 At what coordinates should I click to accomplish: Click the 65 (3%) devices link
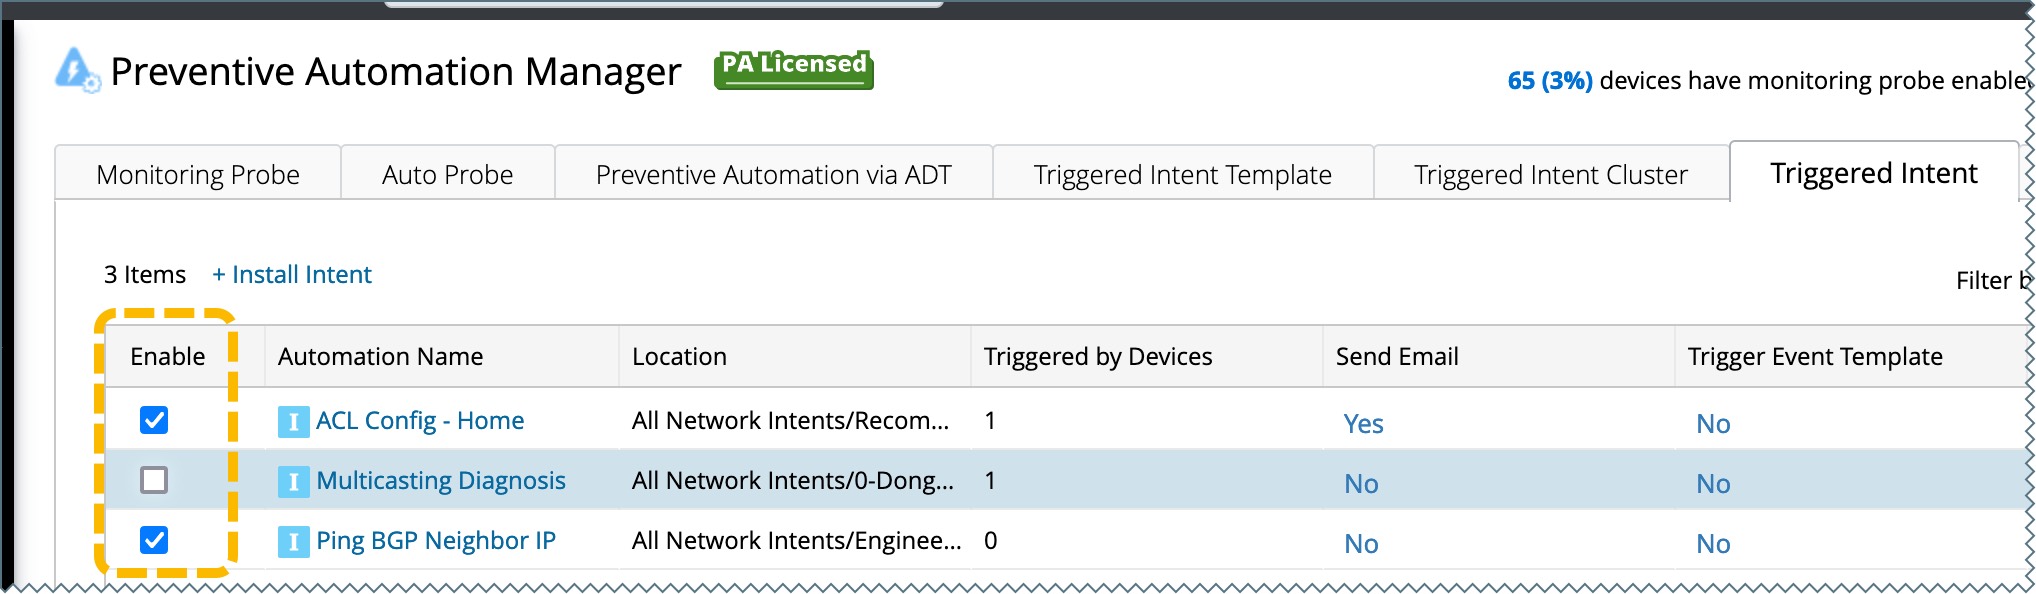1549,81
